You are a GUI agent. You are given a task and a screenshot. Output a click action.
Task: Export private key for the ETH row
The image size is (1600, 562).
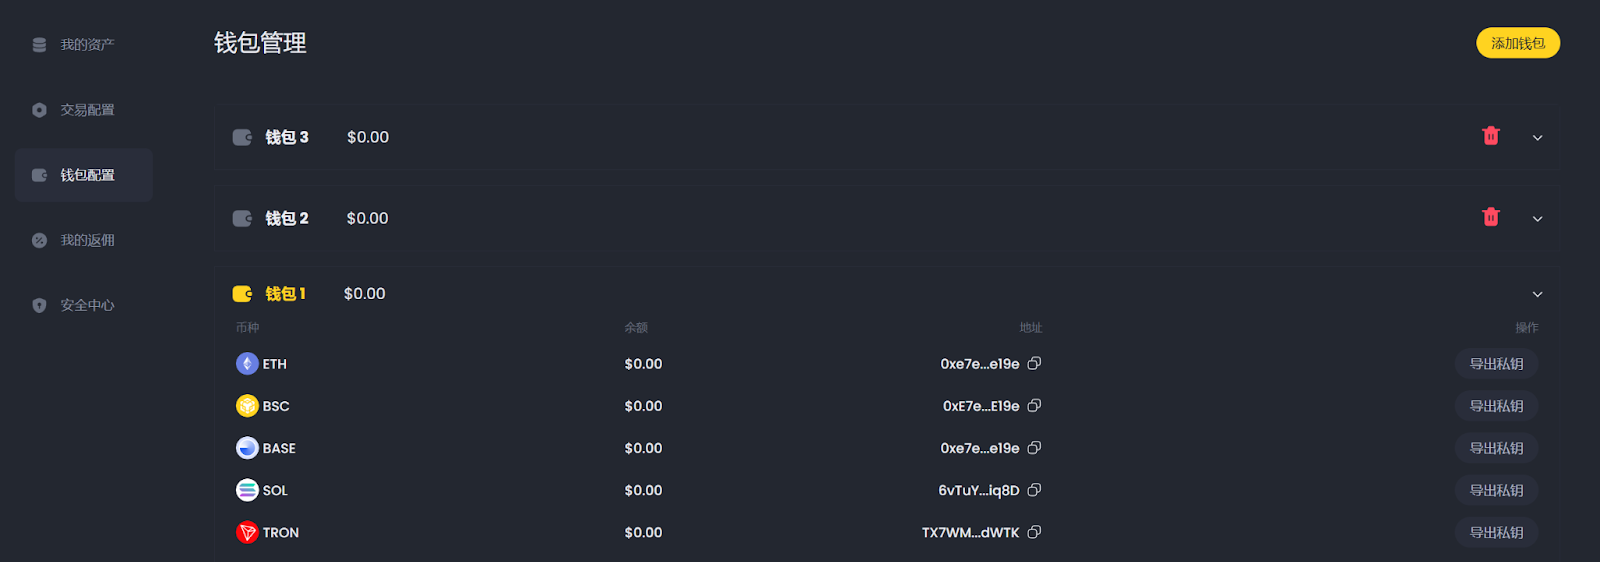[1496, 364]
